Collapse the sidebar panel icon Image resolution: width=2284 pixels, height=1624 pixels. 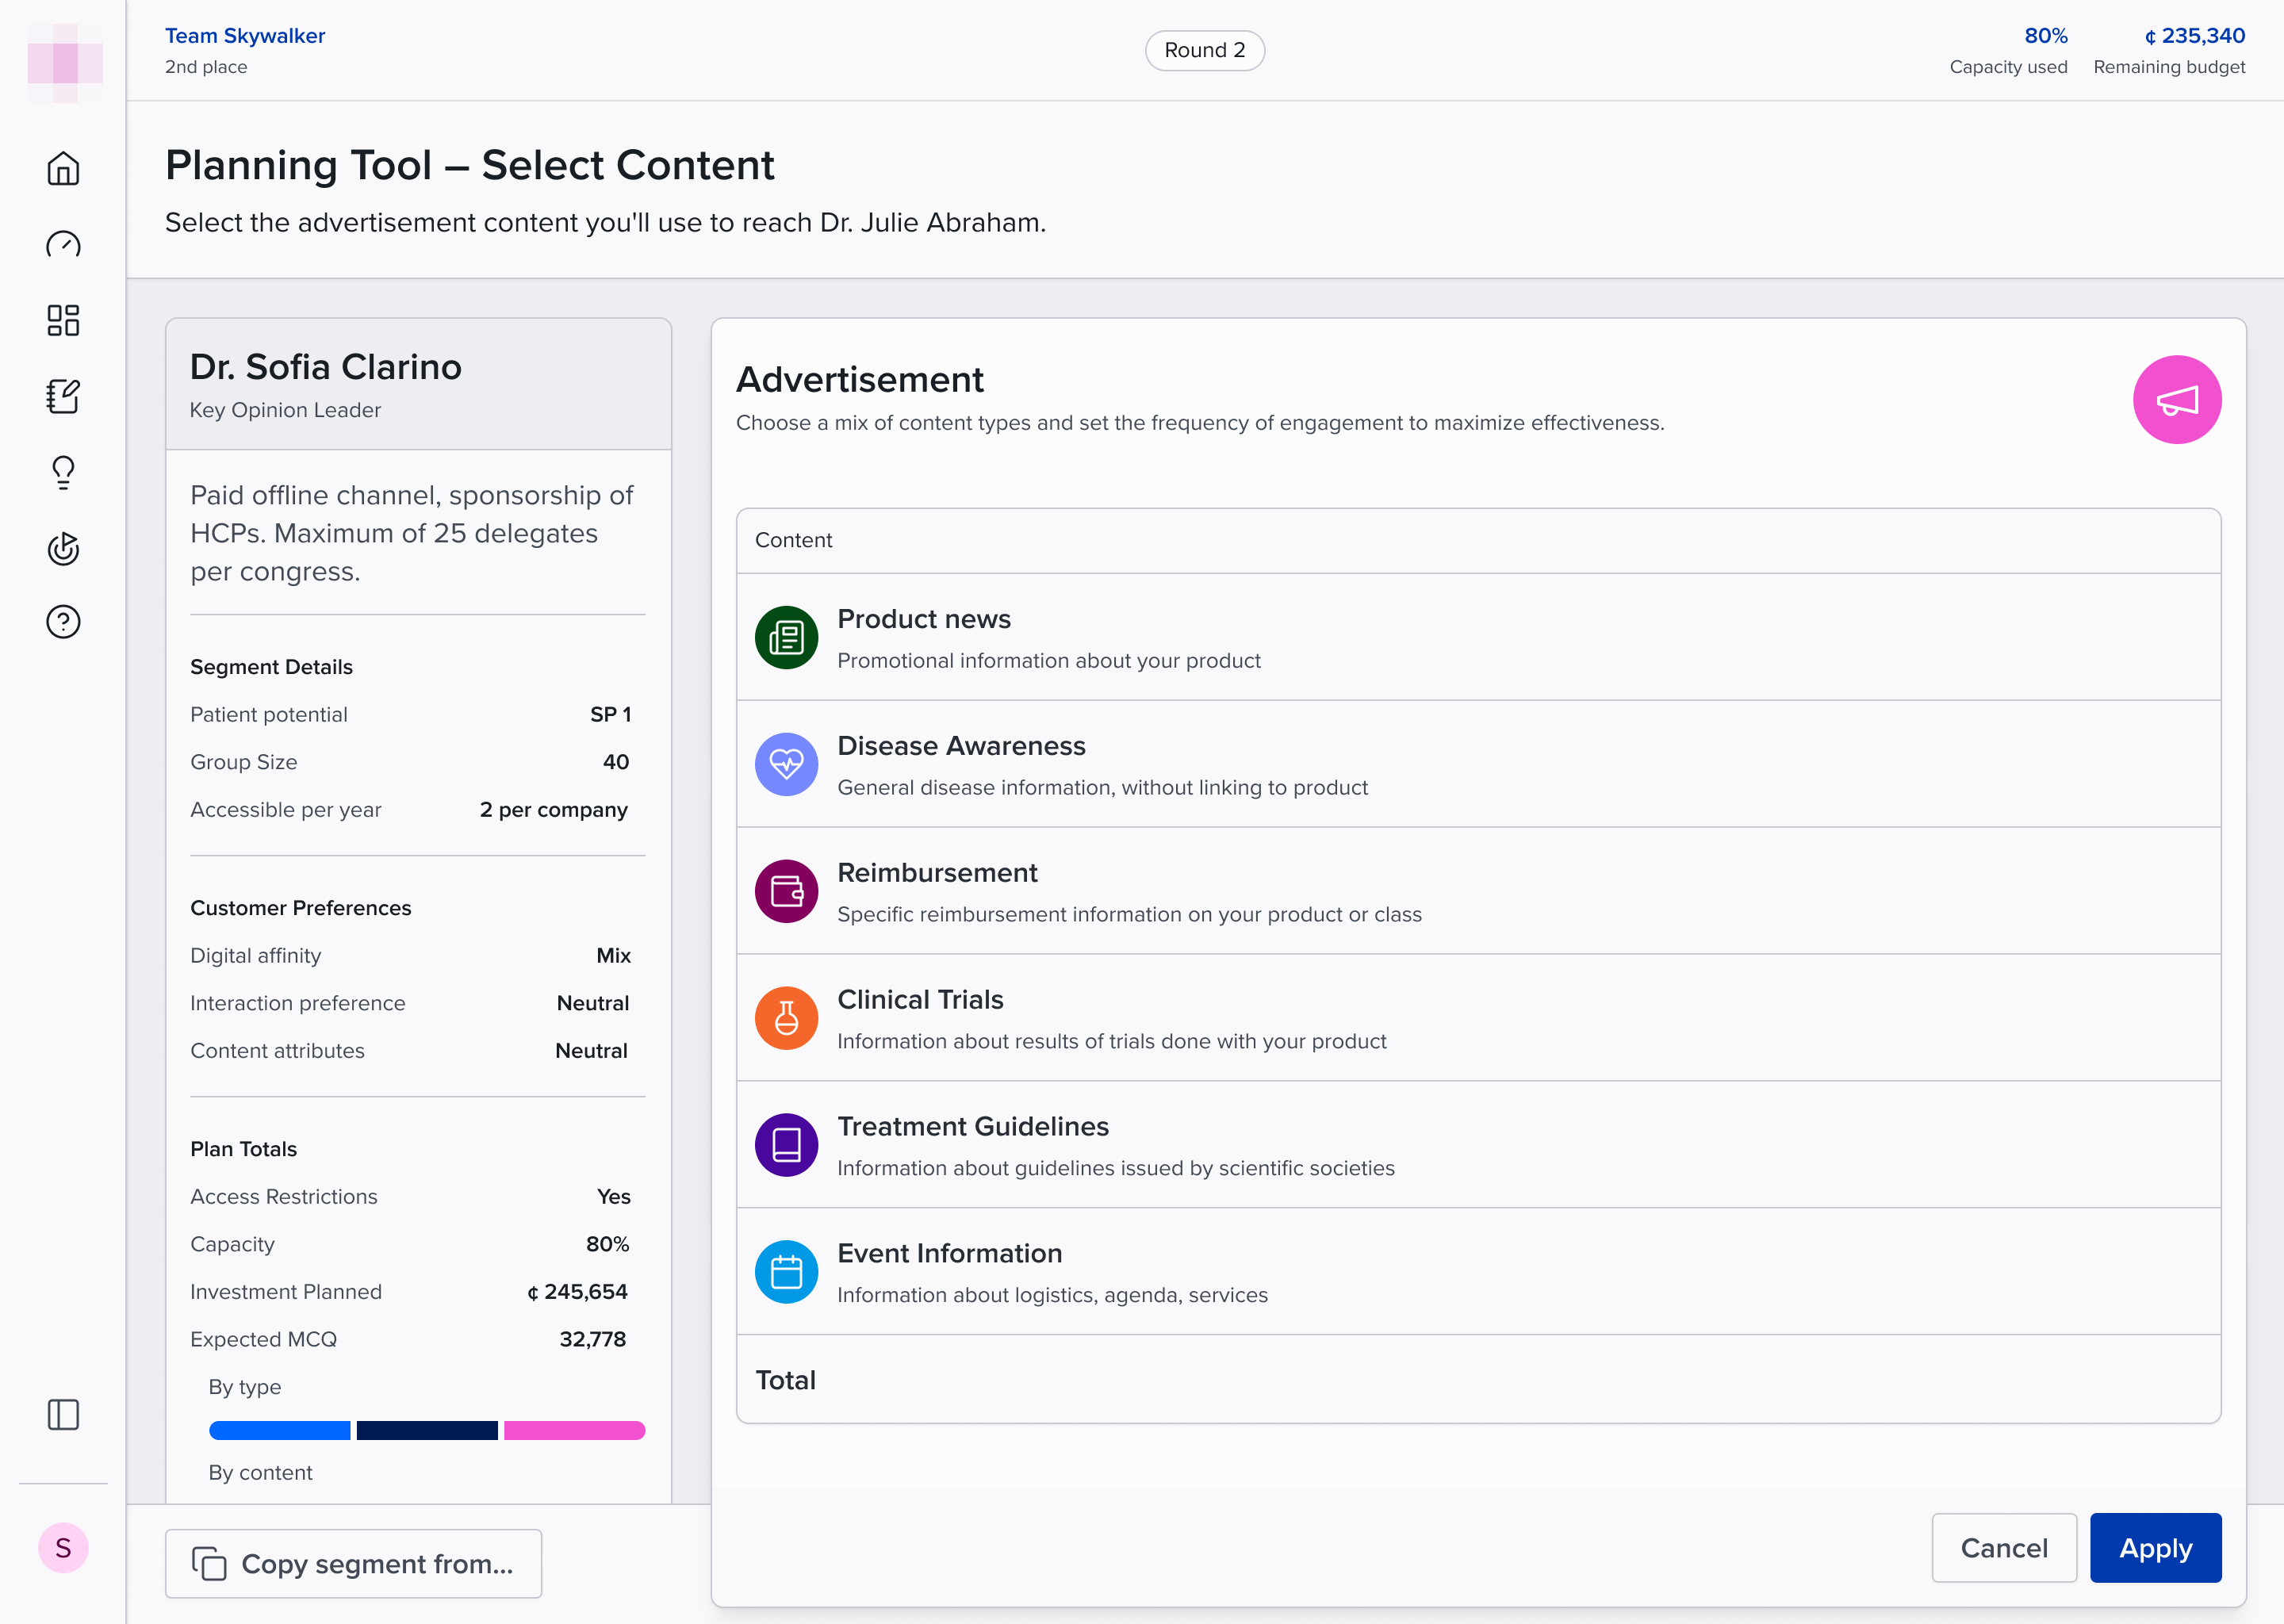pyautogui.click(x=63, y=1414)
